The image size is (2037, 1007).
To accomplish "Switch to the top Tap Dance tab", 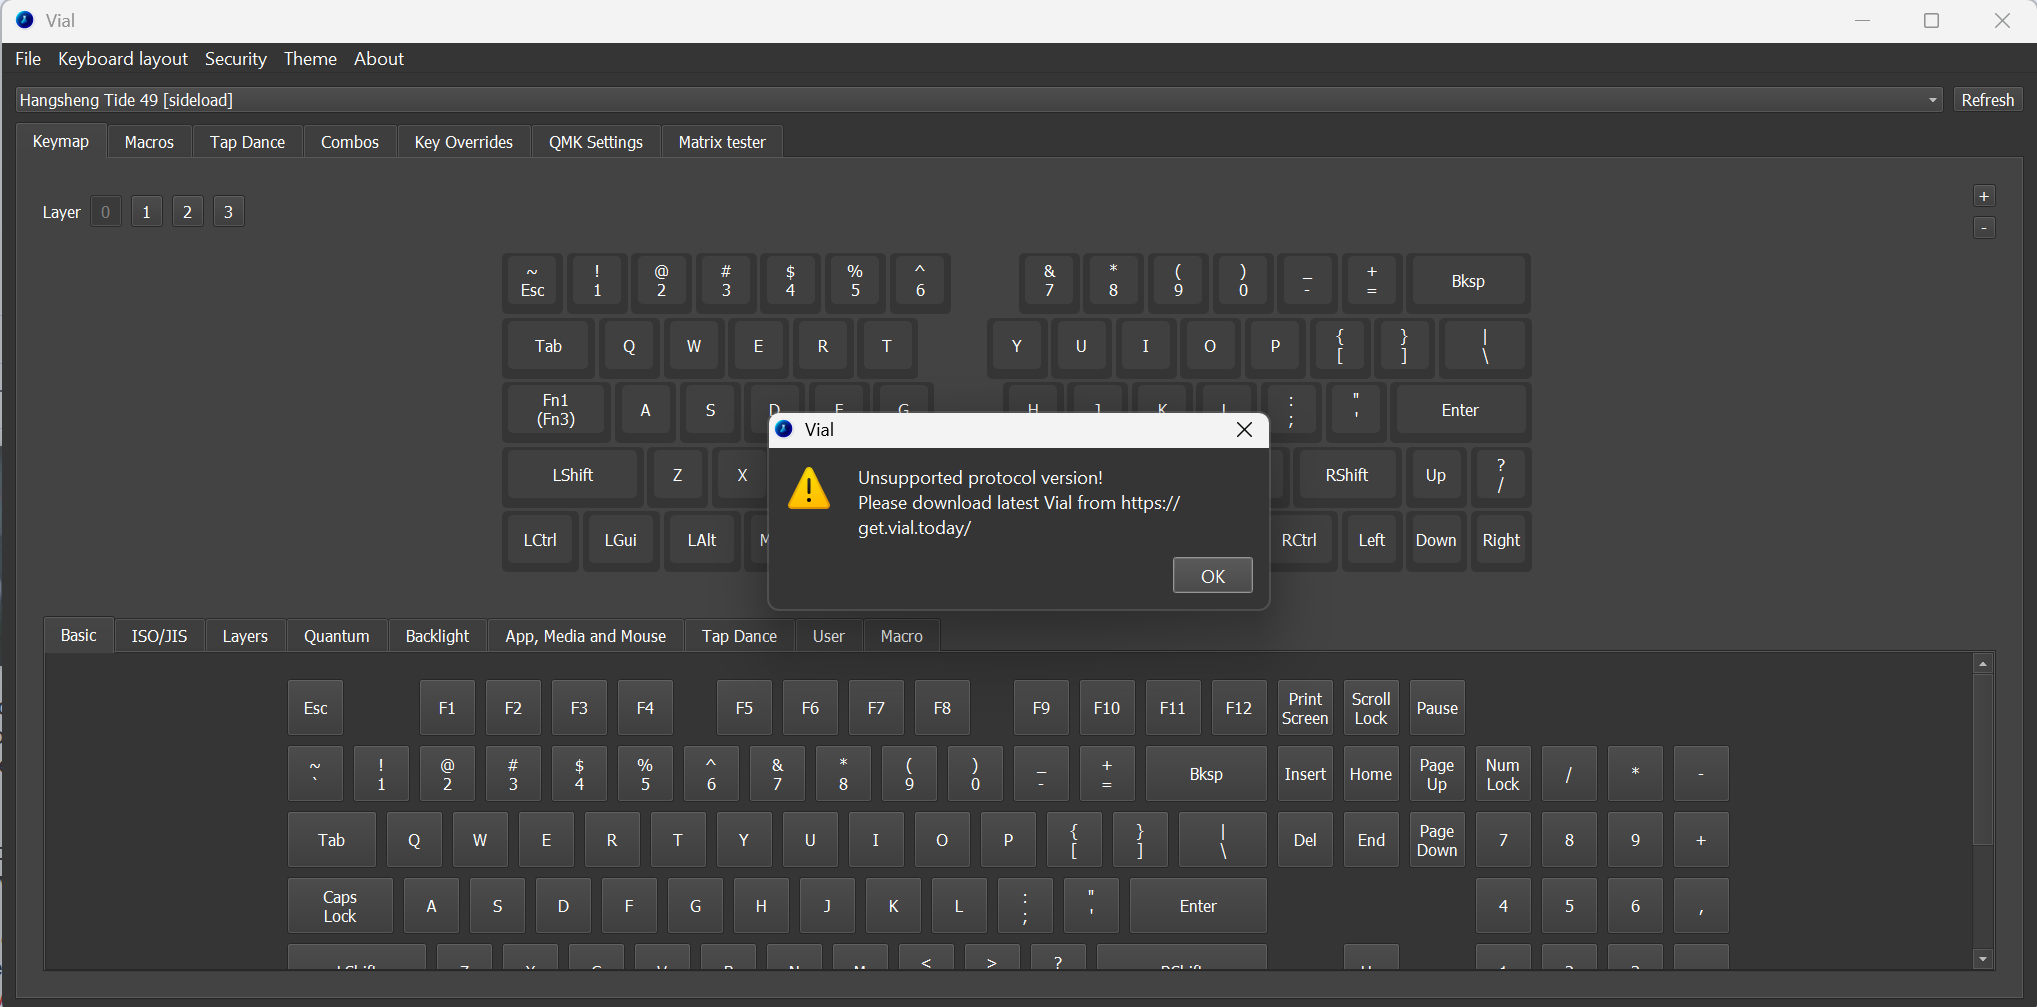I will [x=247, y=142].
